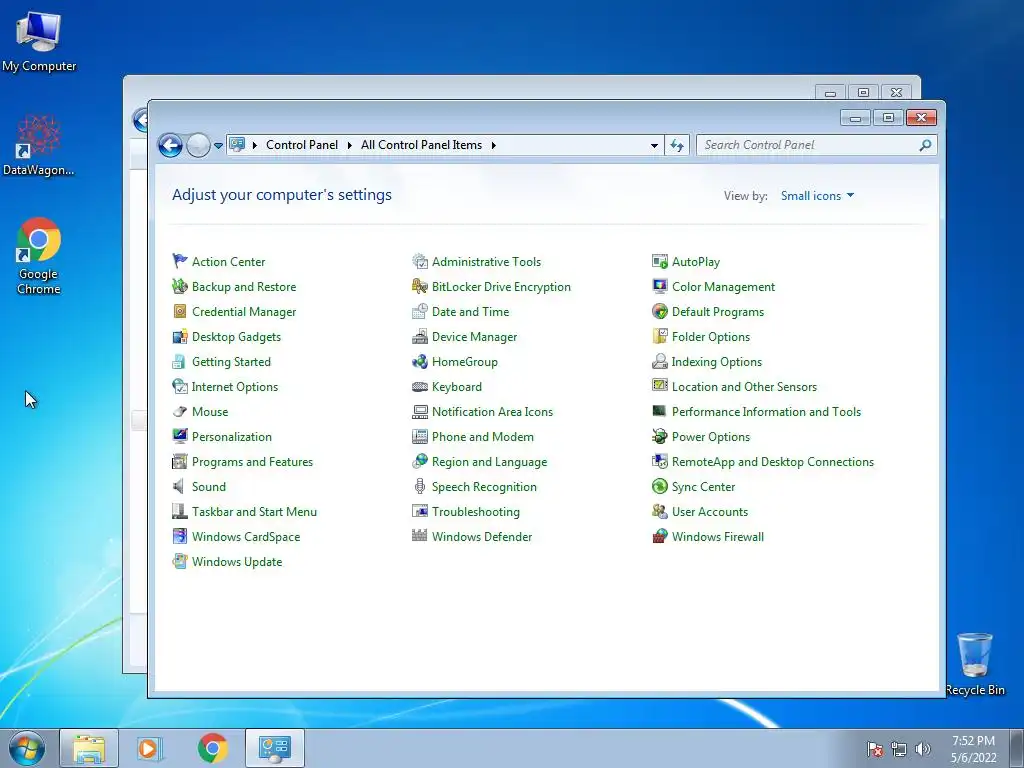Click the volume icon in system tray

point(922,749)
